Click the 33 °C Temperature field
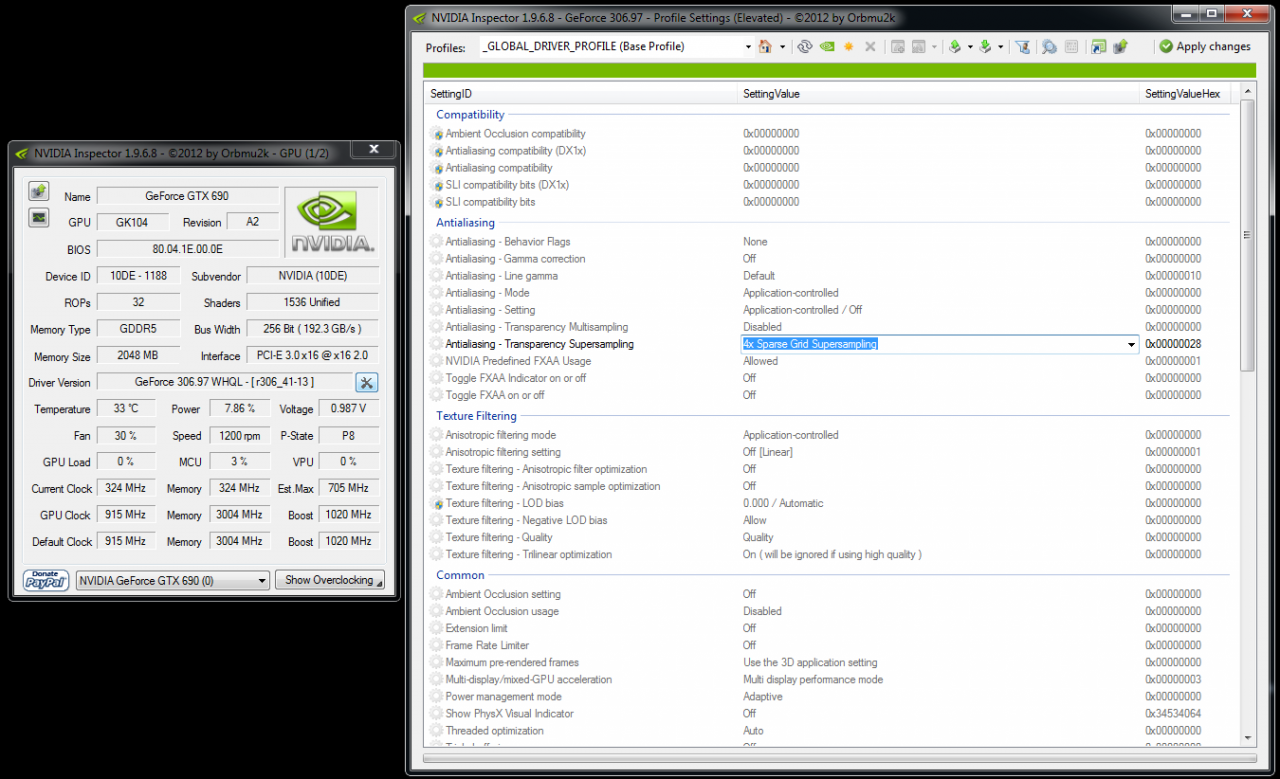Screen dimensions: 1280x779 coord(126,409)
